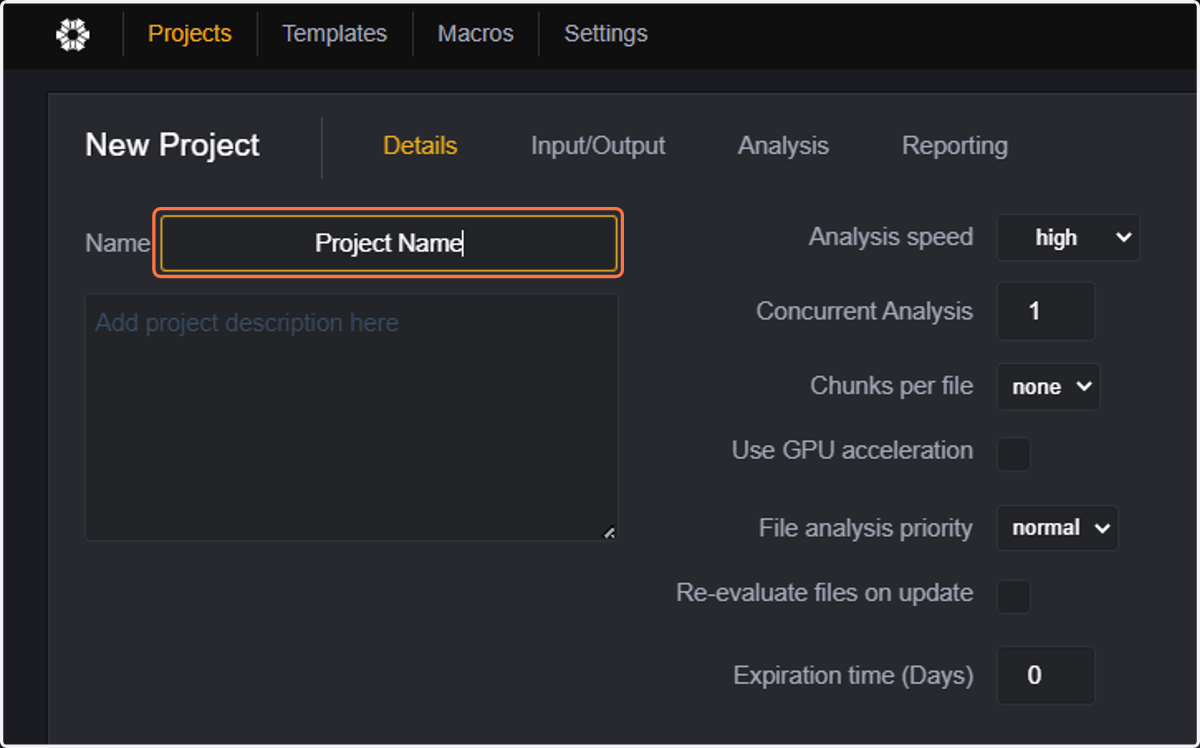Go to the Macros menu
Image resolution: width=1200 pixels, height=748 pixels.
[476, 34]
